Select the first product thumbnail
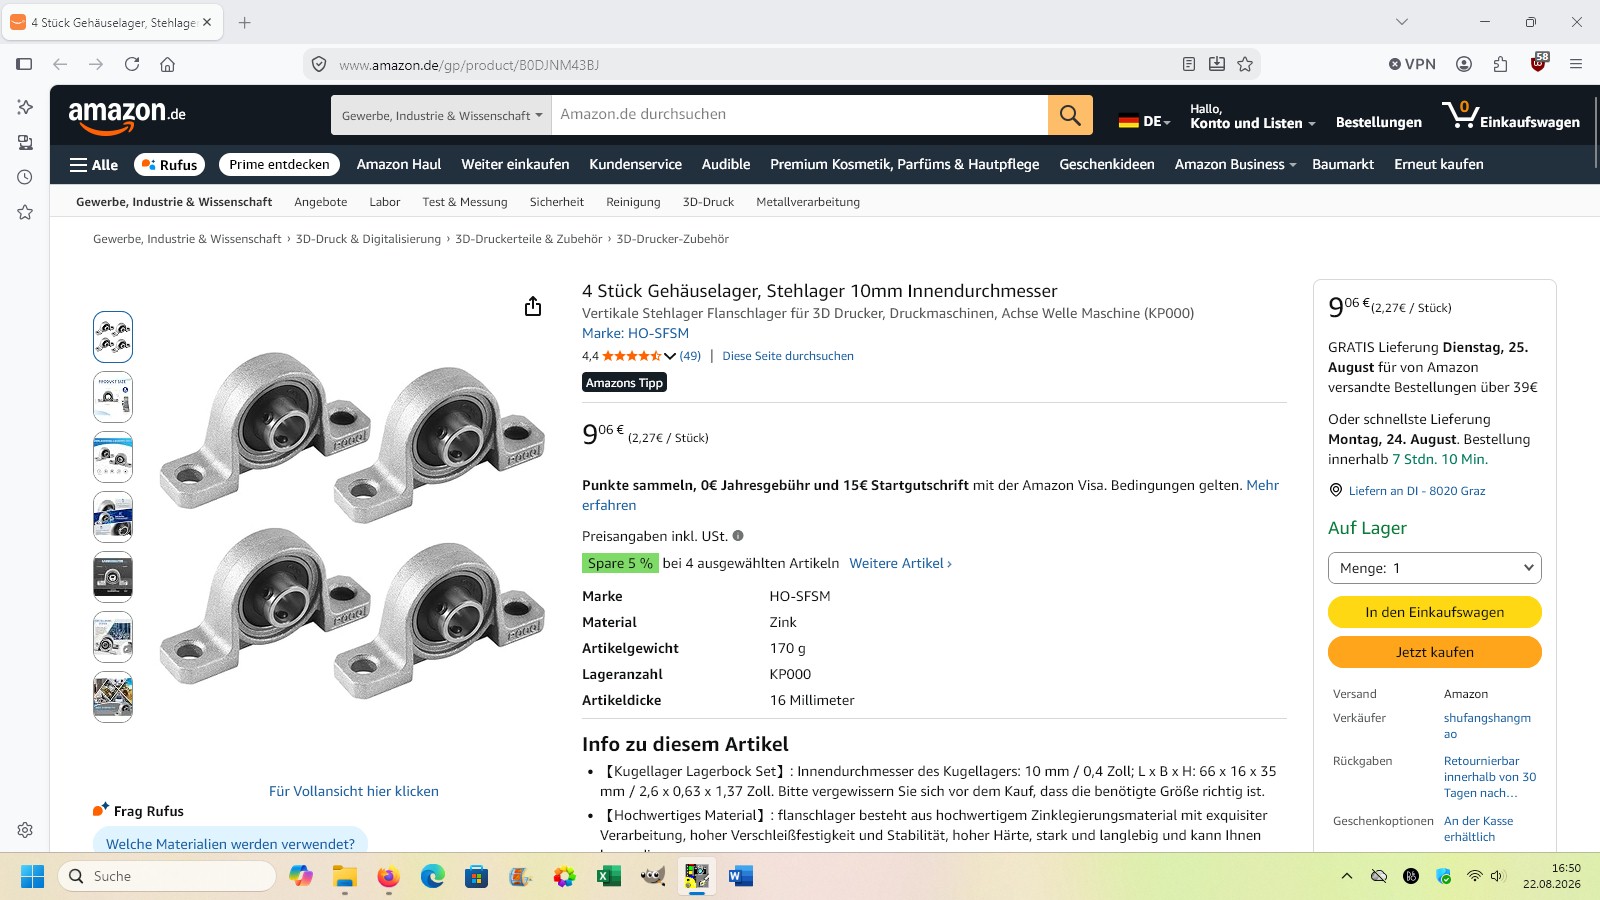Screen dimensions: 1600x900 coord(113,337)
